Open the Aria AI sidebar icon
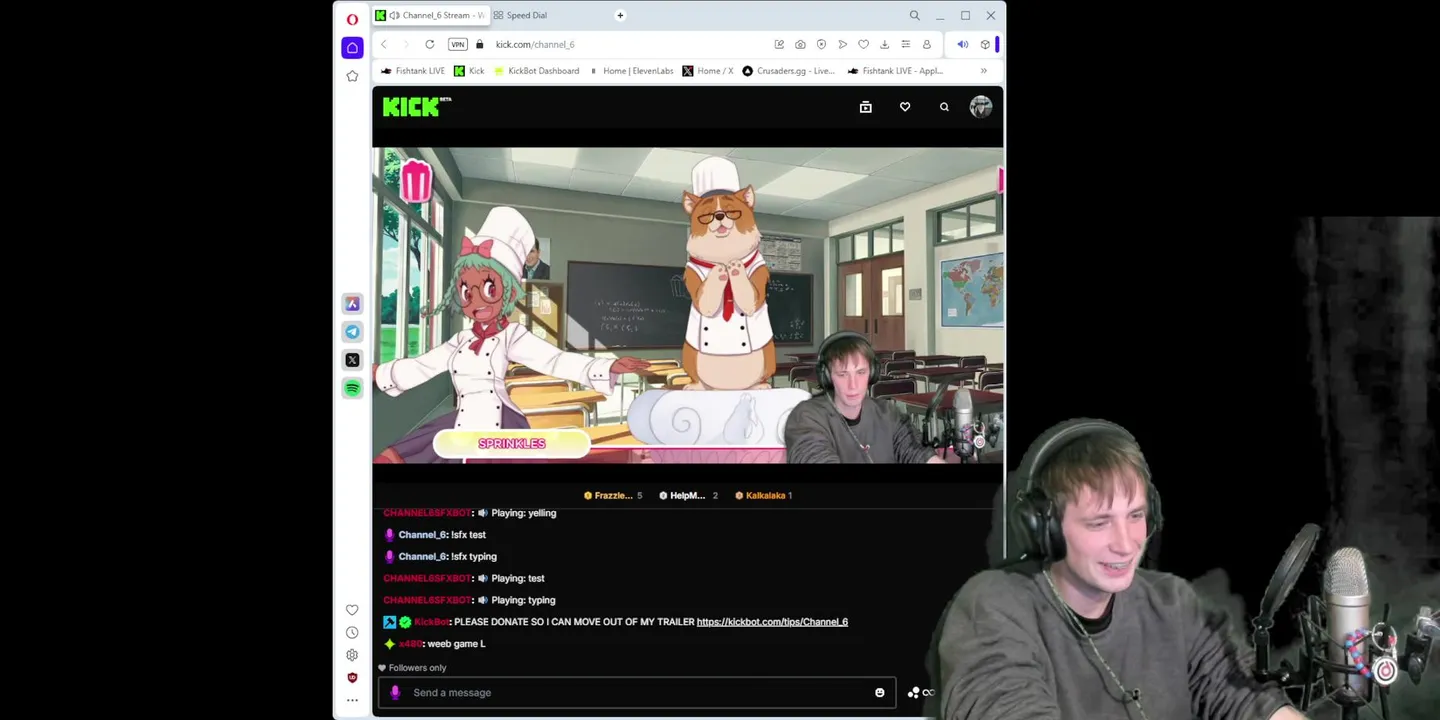The height and width of the screenshot is (720, 1440). pyautogui.click(x=352, y=304)
